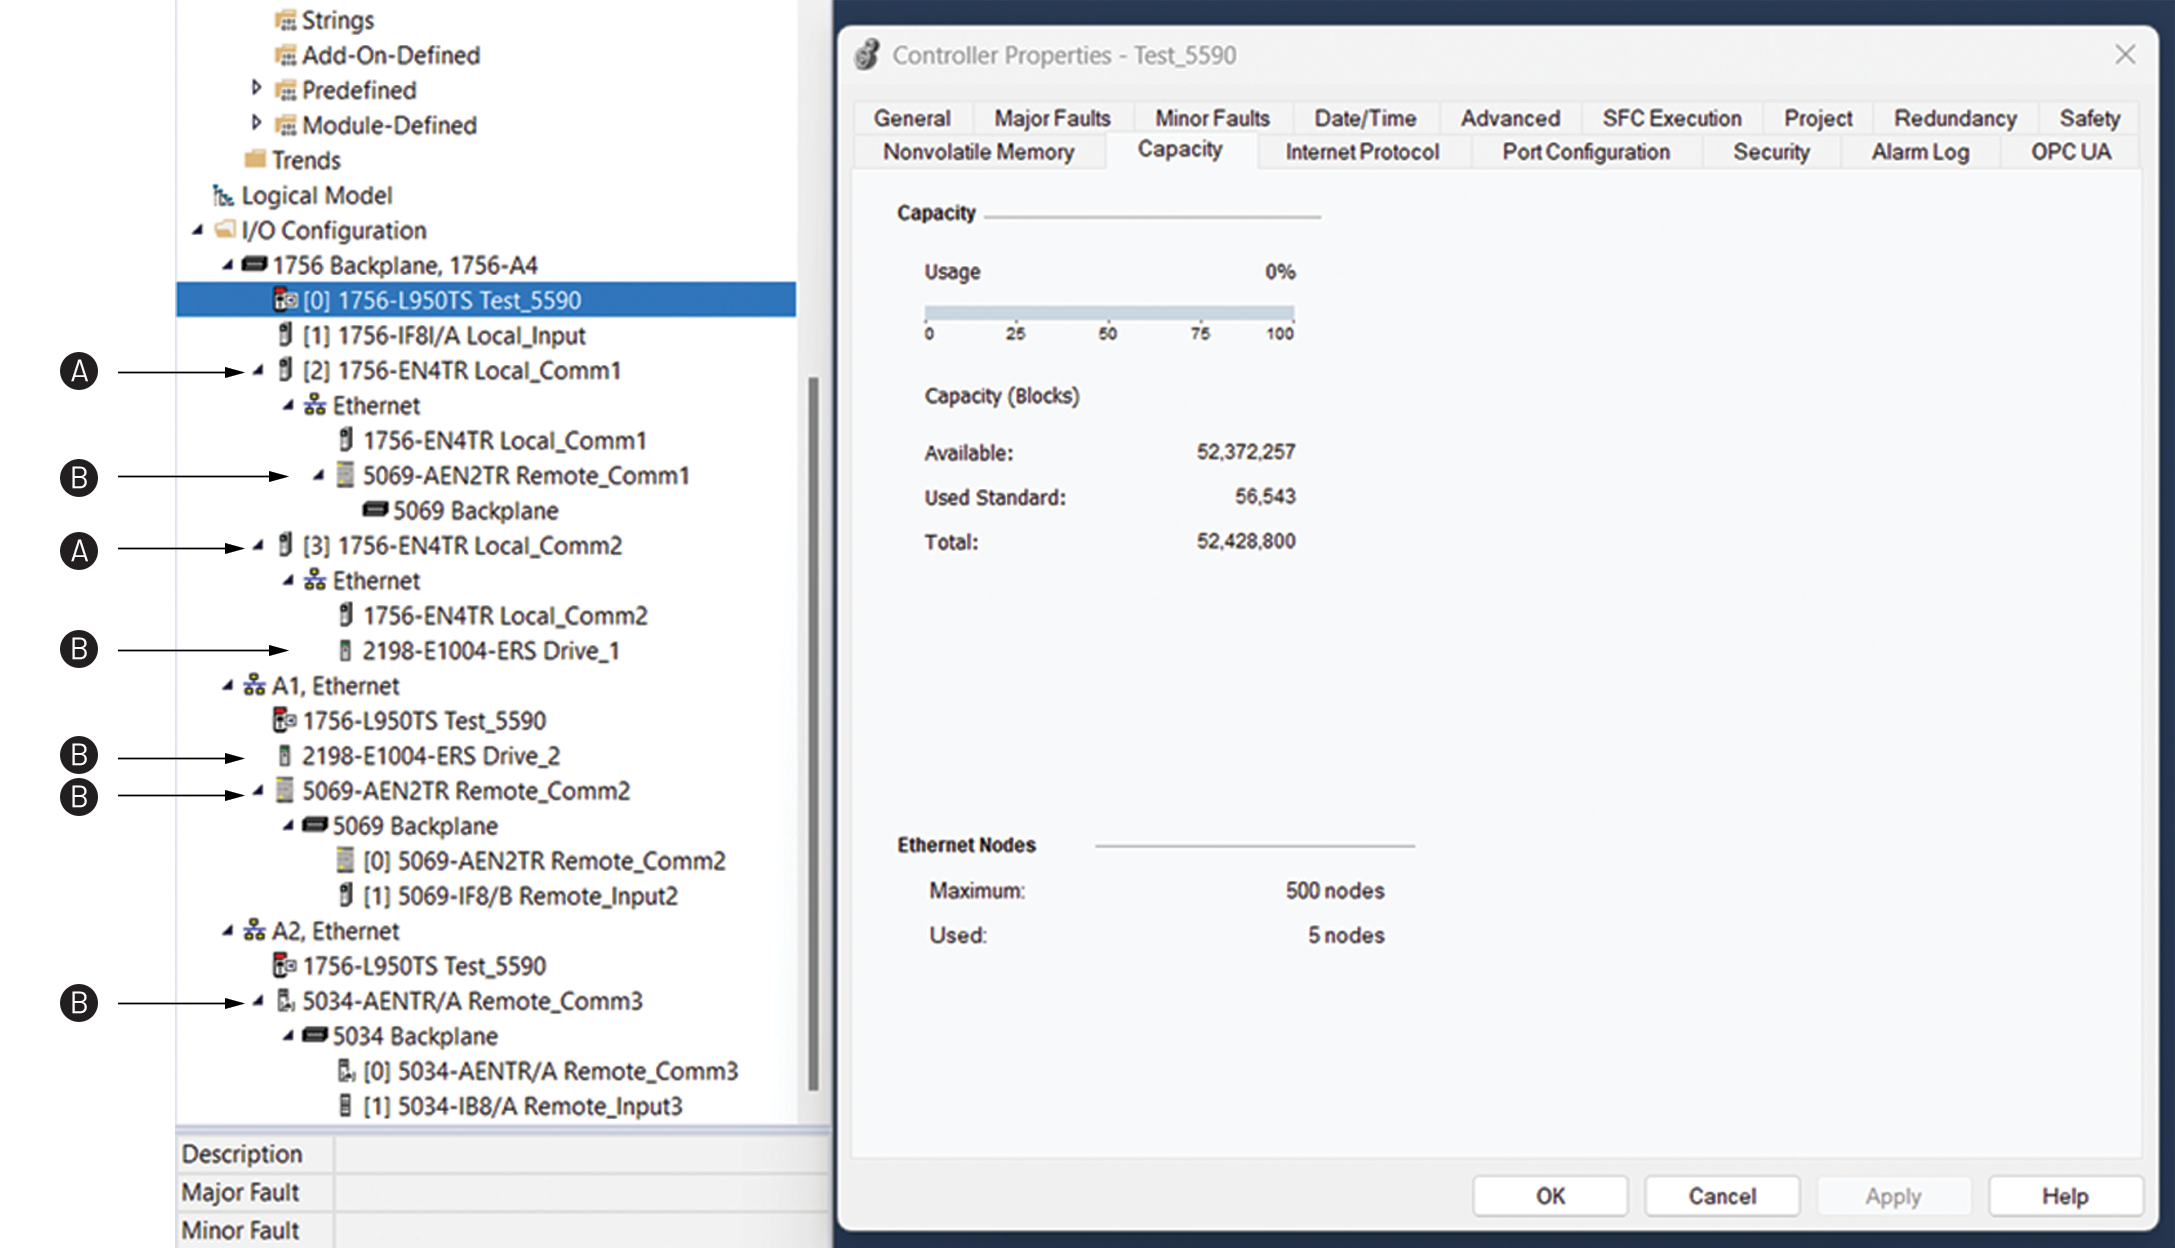Click the Help button
Viewport: 2175px width, 1248px height.
(2065, 1195)
